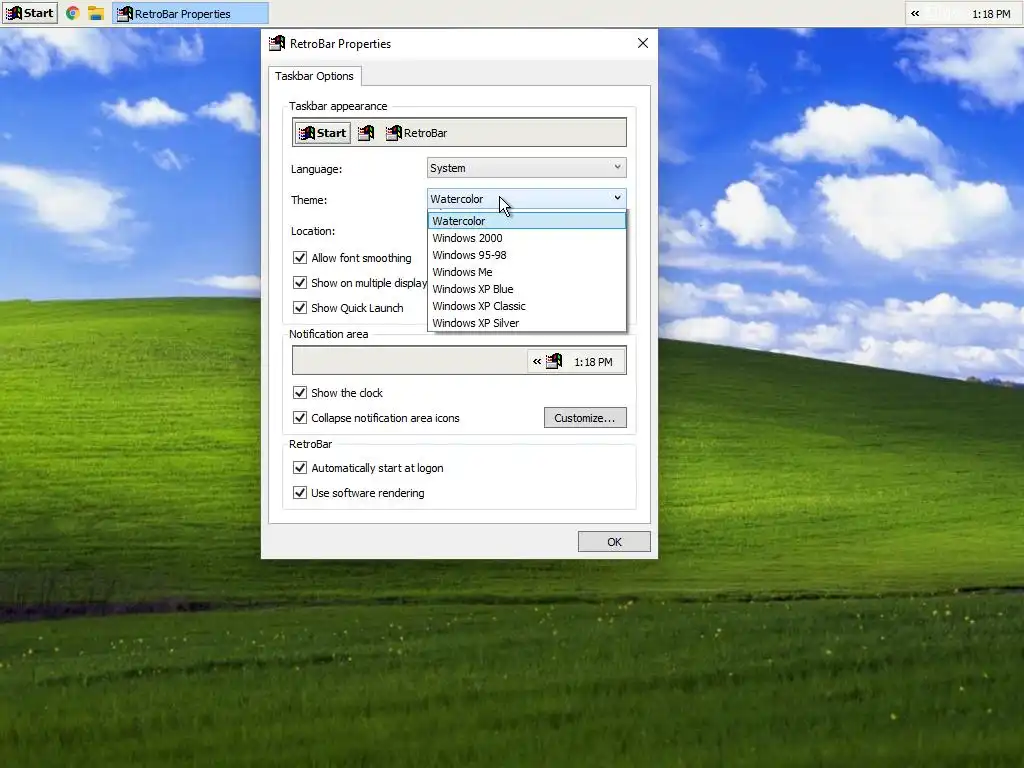The width and height of the screenshot is (1024, 768).
Task: Click the RetroBar tray icon in preview
Action: [554, 361]
